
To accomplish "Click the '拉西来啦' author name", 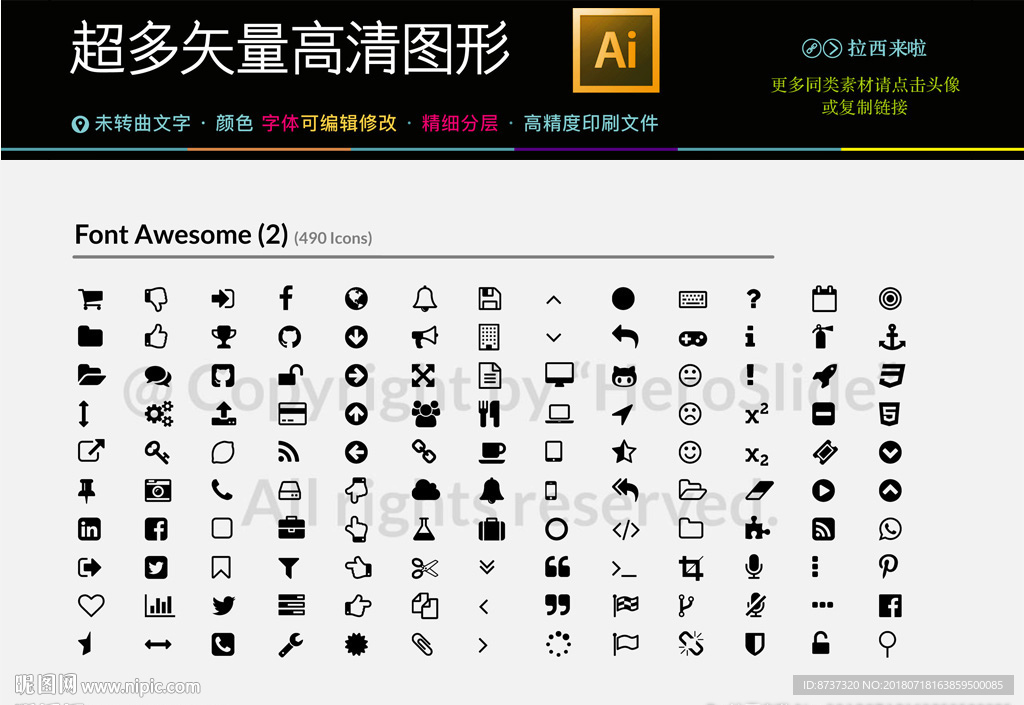I will pyautogui.click(x=887, y=48).
